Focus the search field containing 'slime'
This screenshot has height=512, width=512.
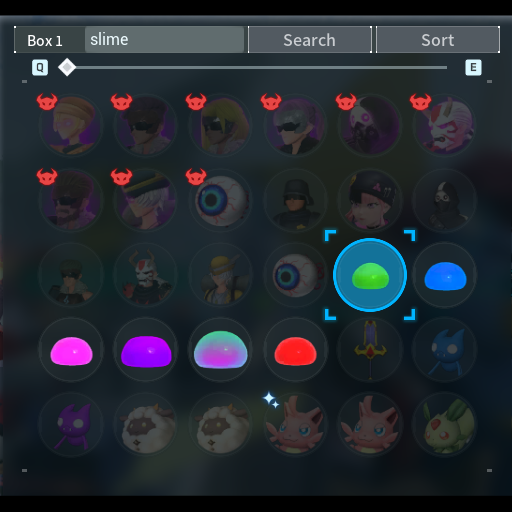point(164,40)
